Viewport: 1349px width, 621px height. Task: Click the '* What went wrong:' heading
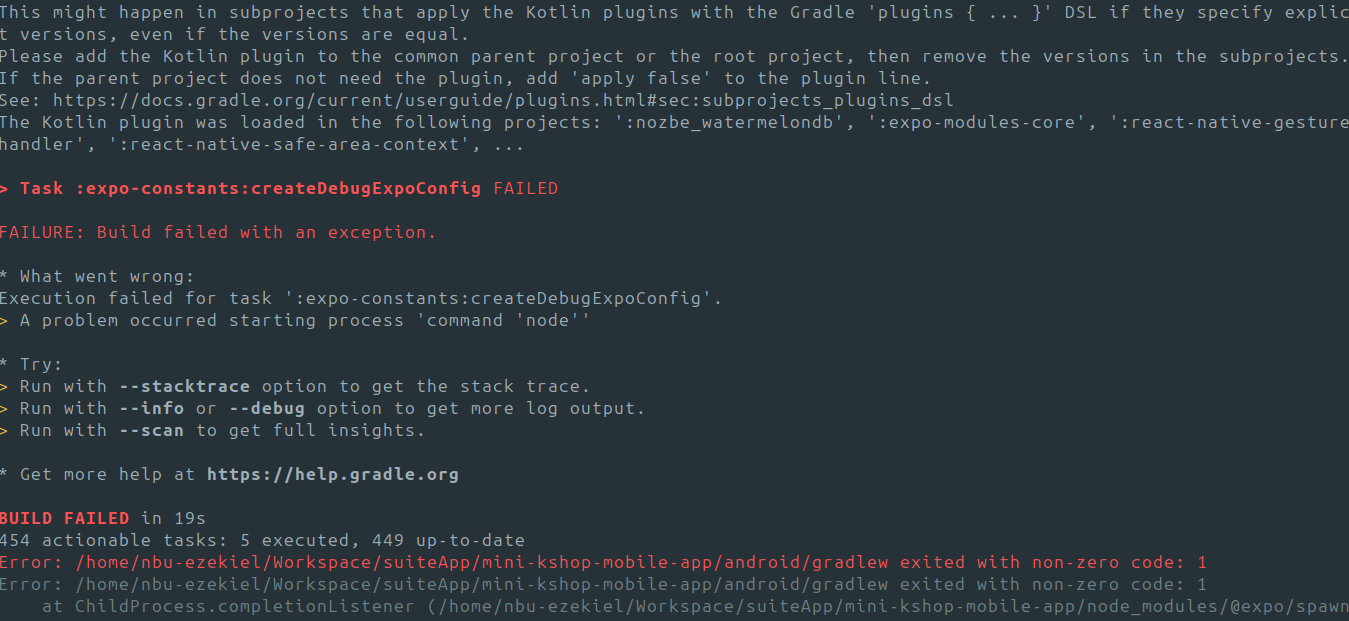pyautogui.click(x=97, y=276)
